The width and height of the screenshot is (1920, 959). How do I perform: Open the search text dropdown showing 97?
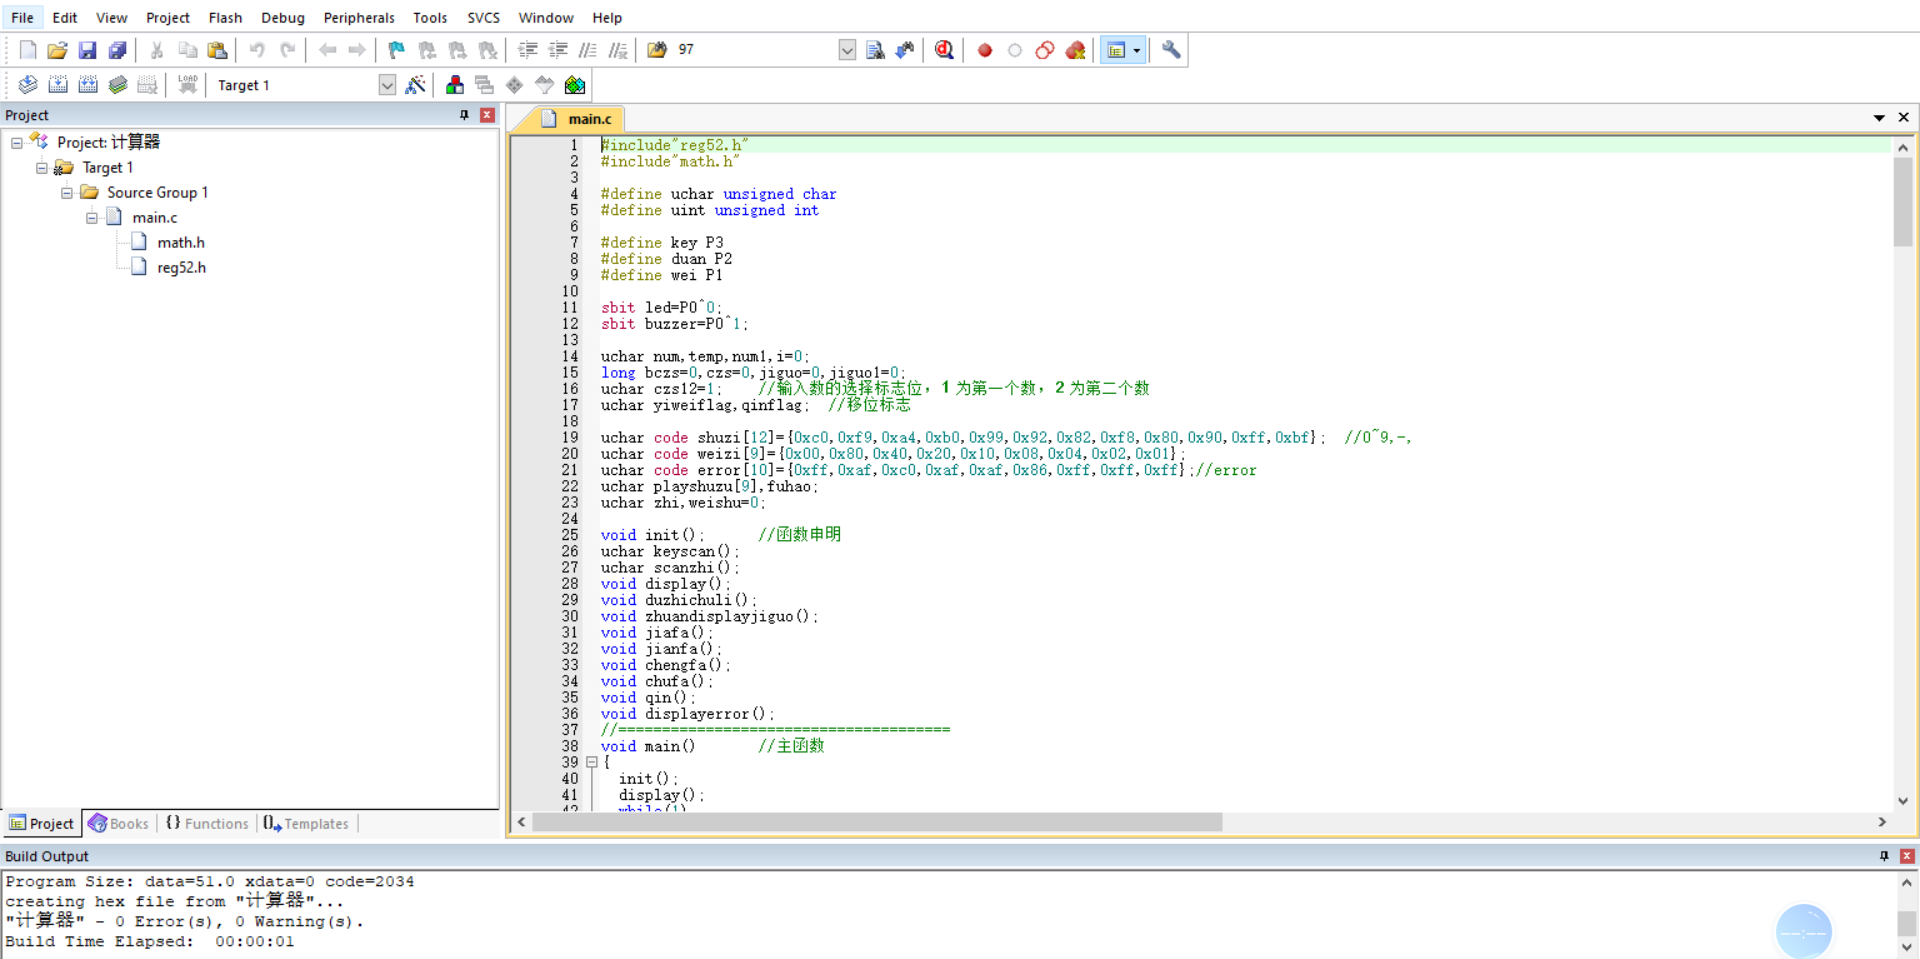[x=847, y=50]
